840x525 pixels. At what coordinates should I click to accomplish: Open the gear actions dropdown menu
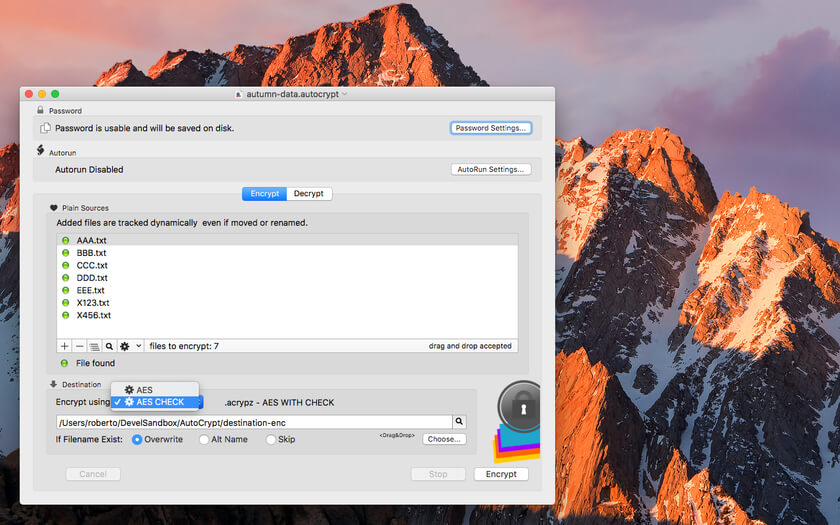(131, 346)
